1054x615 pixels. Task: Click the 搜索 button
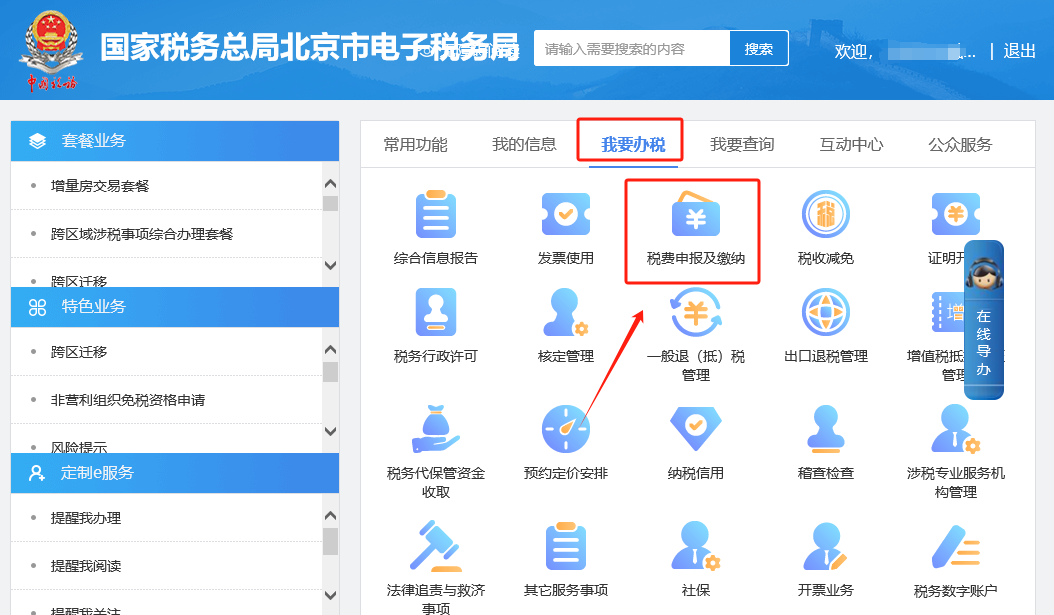coord(759,48)
